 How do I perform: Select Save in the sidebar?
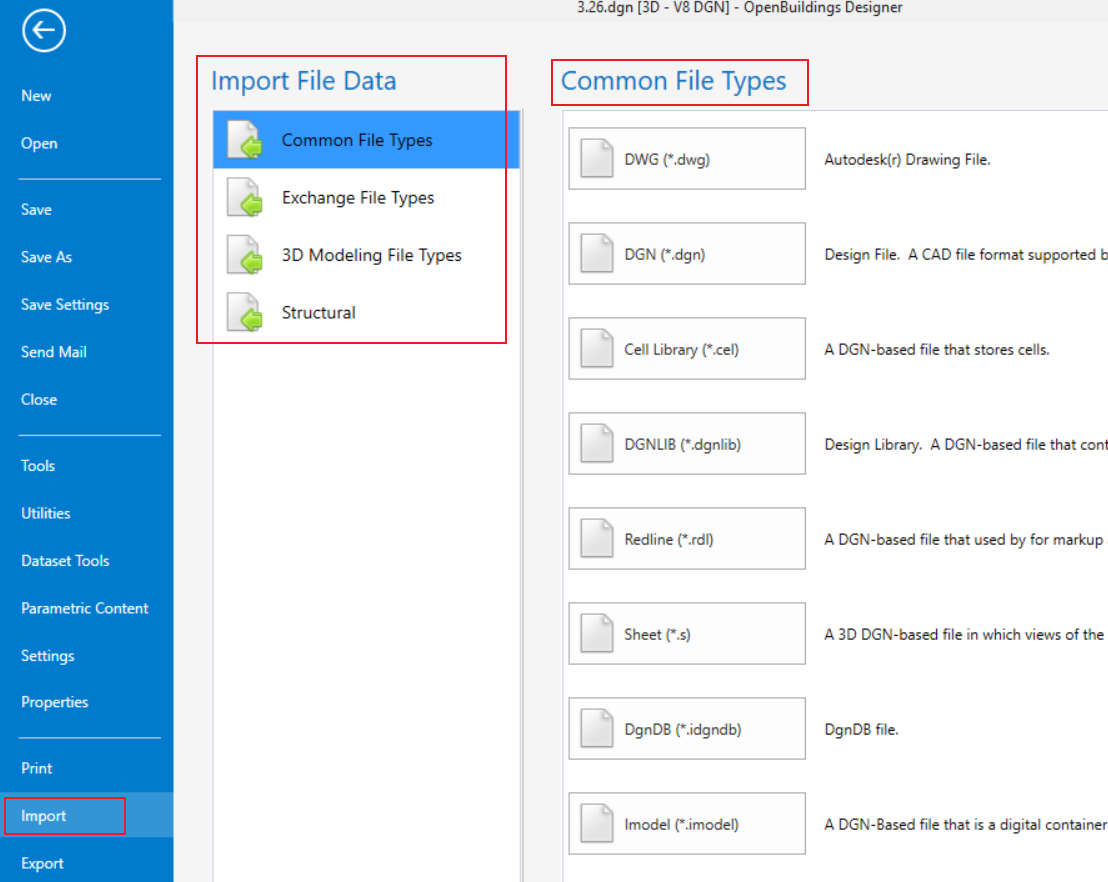tap(36, 210)
